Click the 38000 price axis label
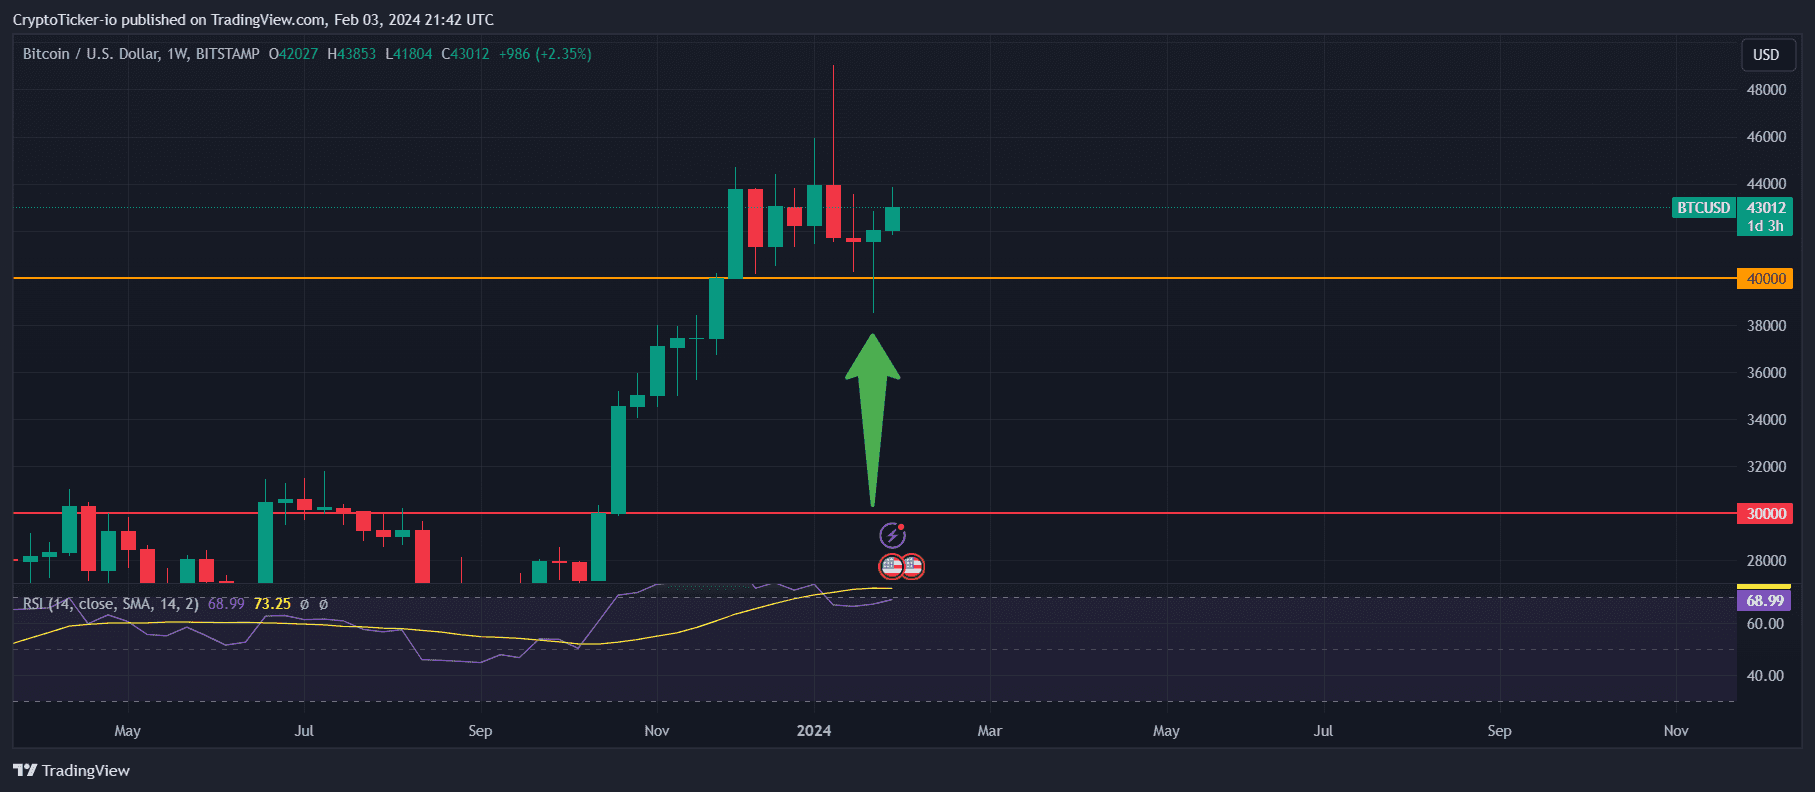This screenshot has height=792, width=1815. click(x=1766, y=326)
